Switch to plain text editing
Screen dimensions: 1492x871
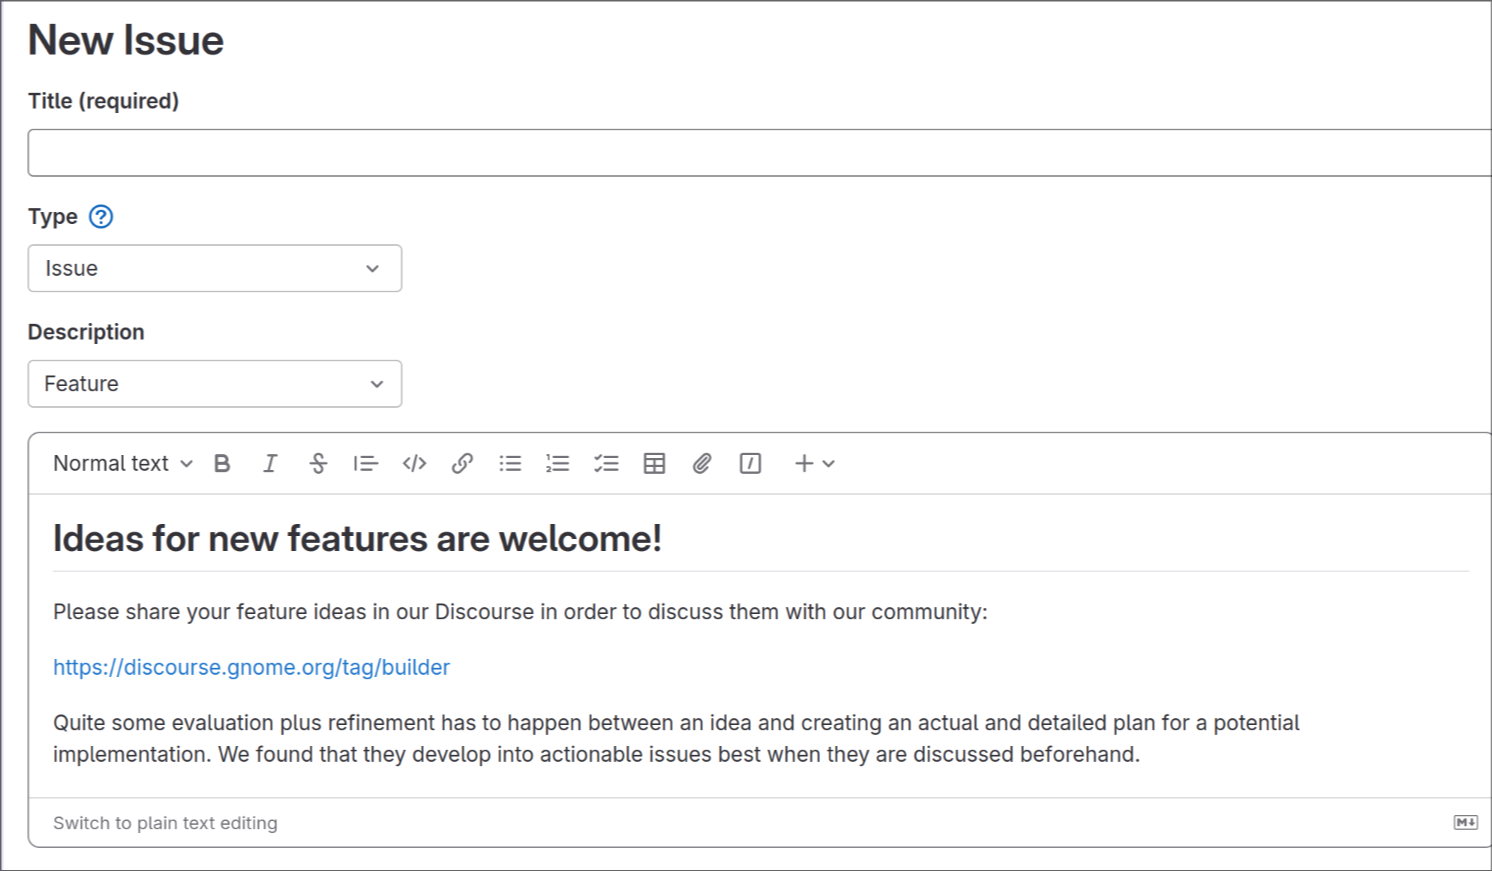coord(165,823)
